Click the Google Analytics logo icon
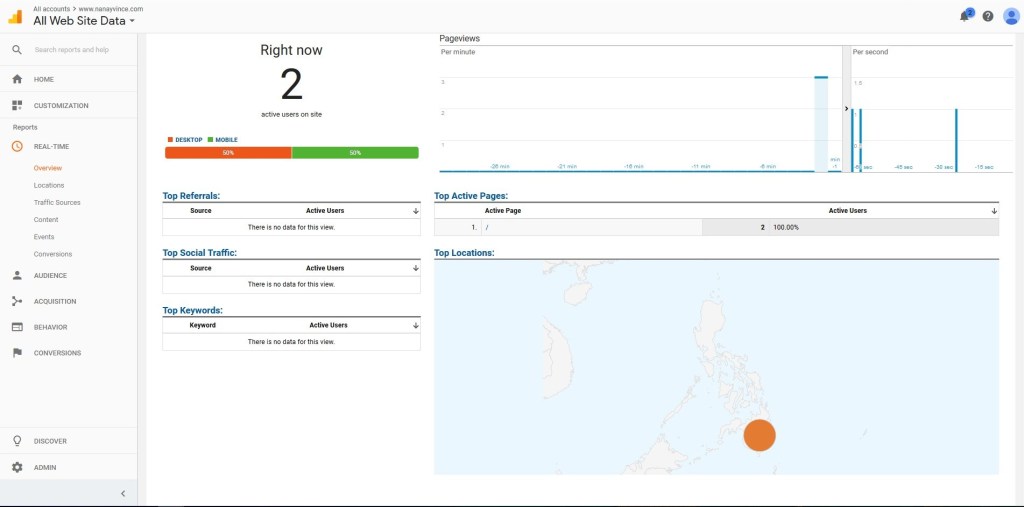This screenshot has height=507, width=1024. [15, 15]
